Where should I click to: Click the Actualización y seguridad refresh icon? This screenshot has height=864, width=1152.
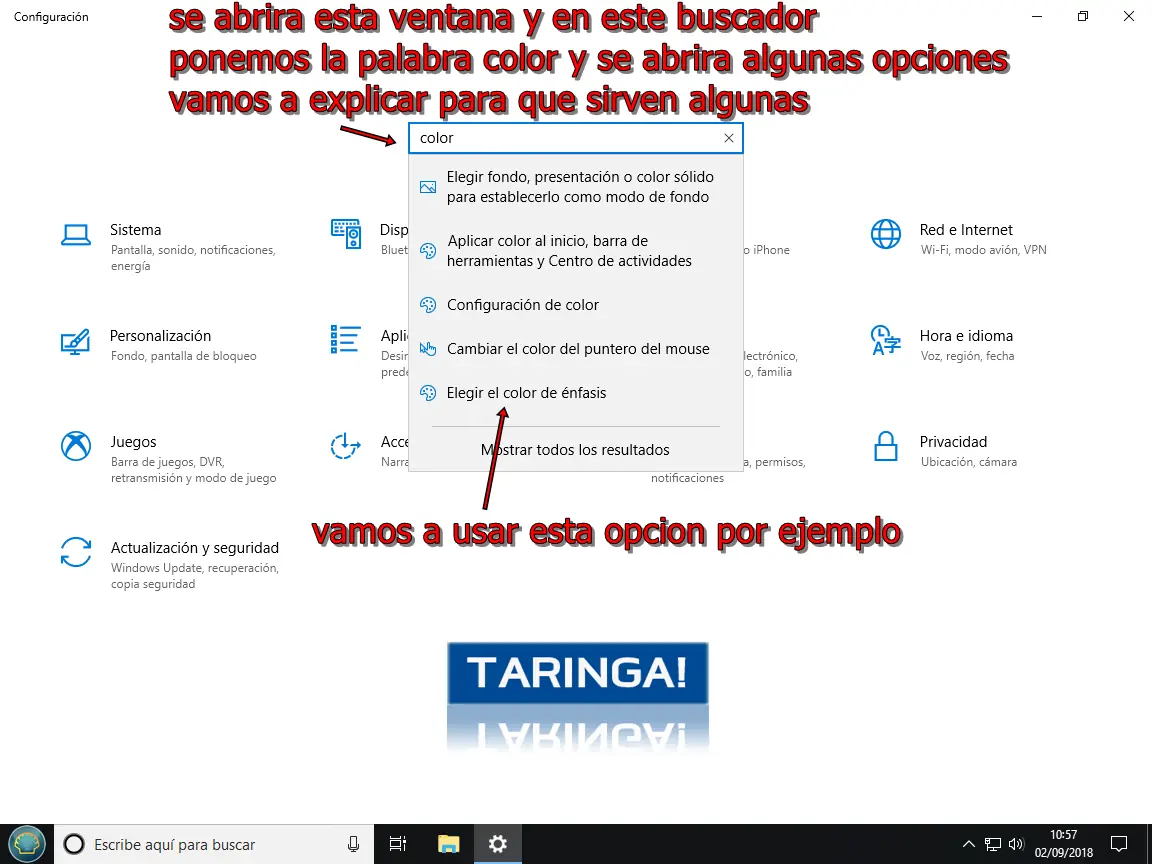(x=76, y=552)
